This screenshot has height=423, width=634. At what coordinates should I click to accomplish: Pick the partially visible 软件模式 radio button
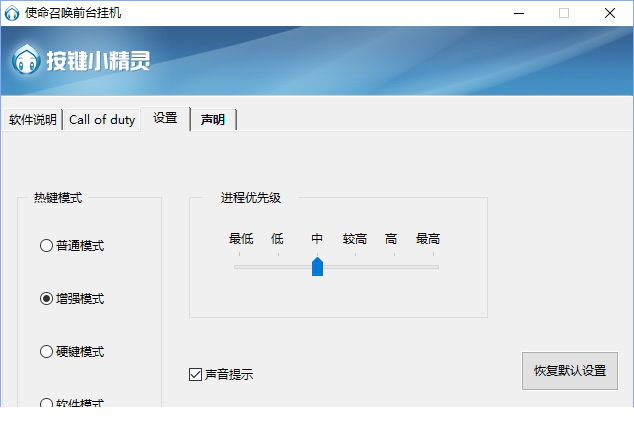coord(46,403)
